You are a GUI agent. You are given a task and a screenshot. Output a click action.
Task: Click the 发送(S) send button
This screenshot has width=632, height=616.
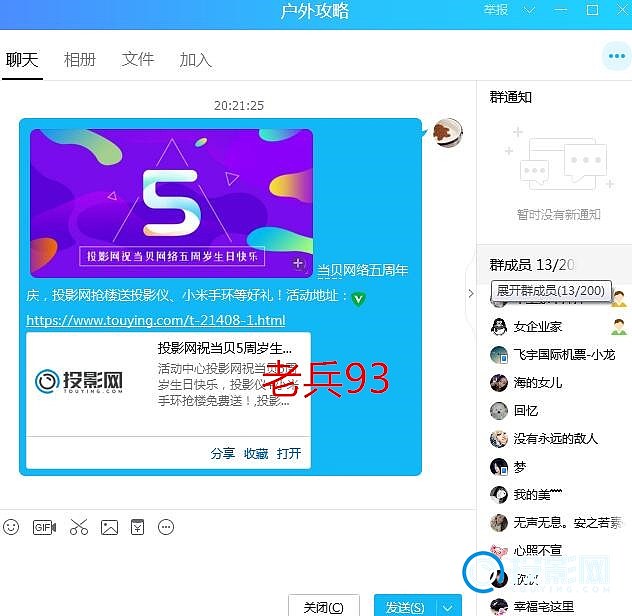point(405,607)
